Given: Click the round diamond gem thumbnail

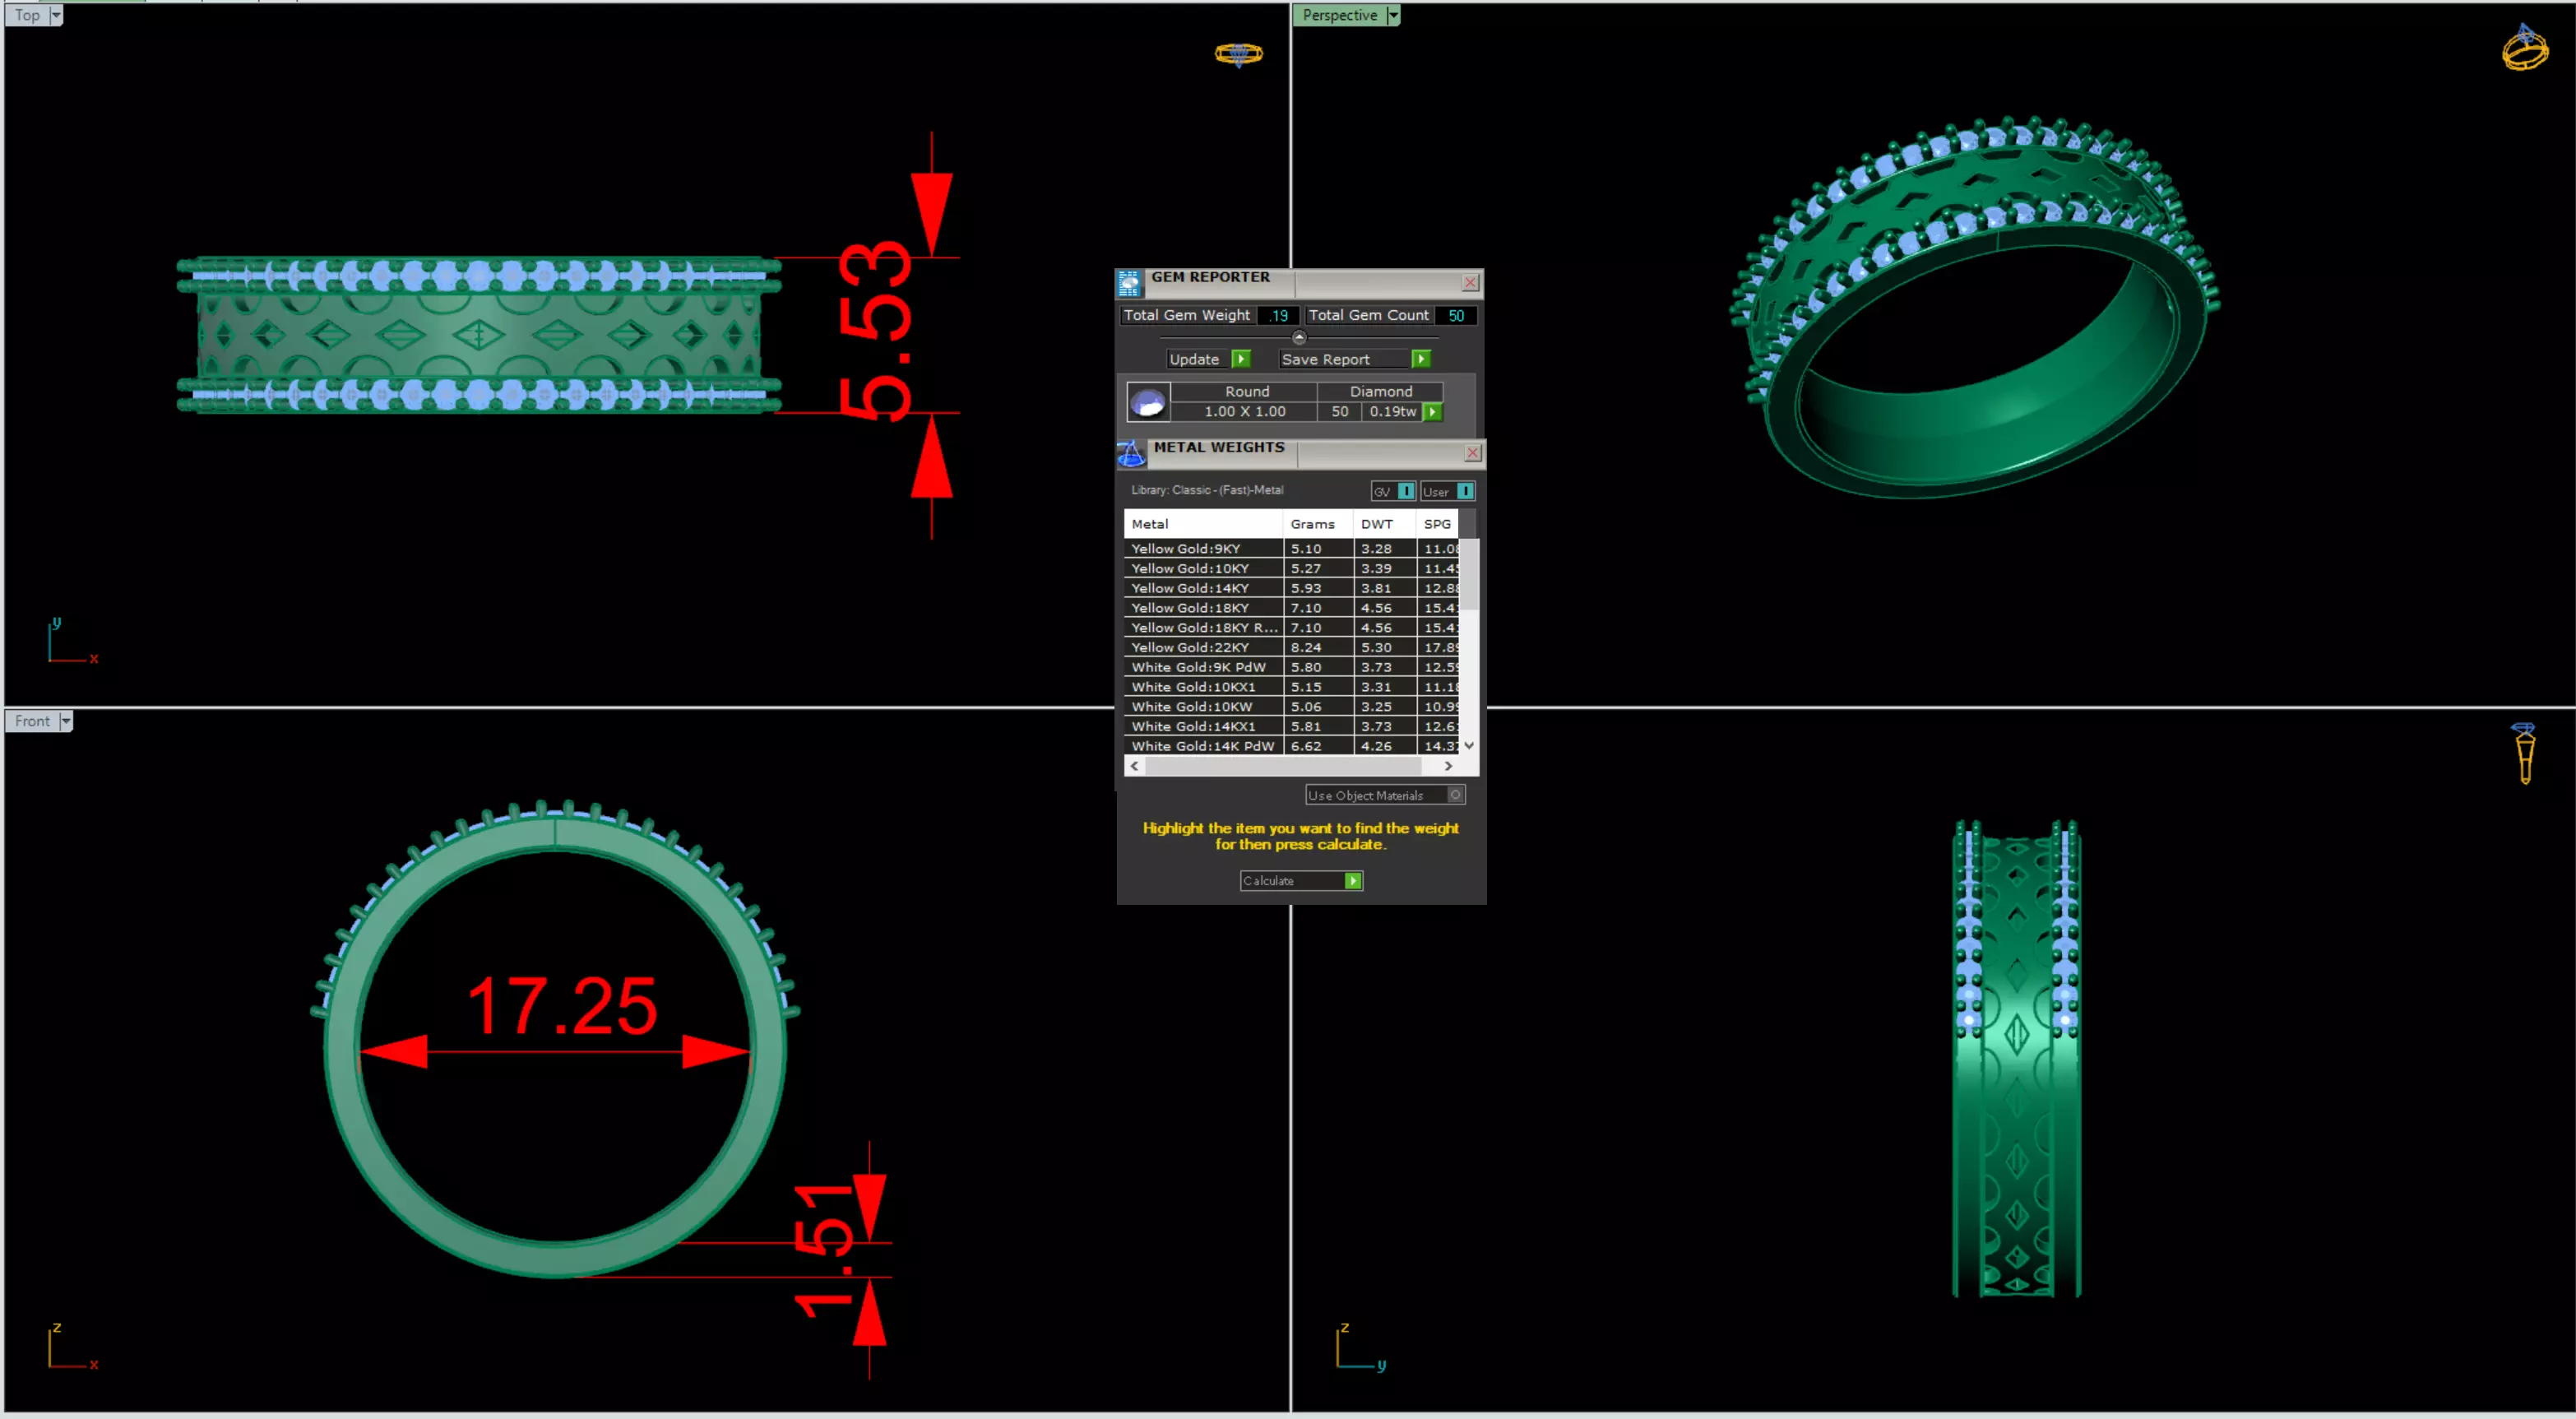Looking at the screenshot, I should pyautogui.click(x=1147, y=402).
